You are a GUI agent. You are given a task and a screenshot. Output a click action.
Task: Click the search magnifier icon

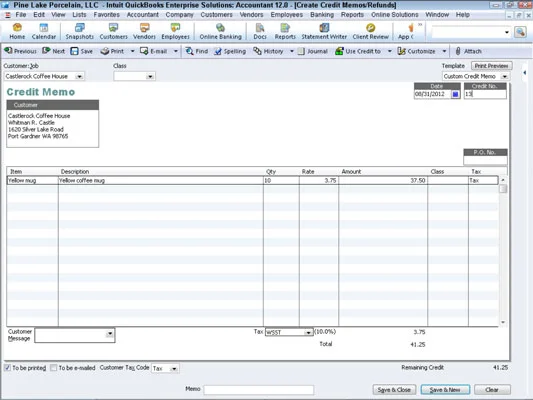click(x=520, y=32)
